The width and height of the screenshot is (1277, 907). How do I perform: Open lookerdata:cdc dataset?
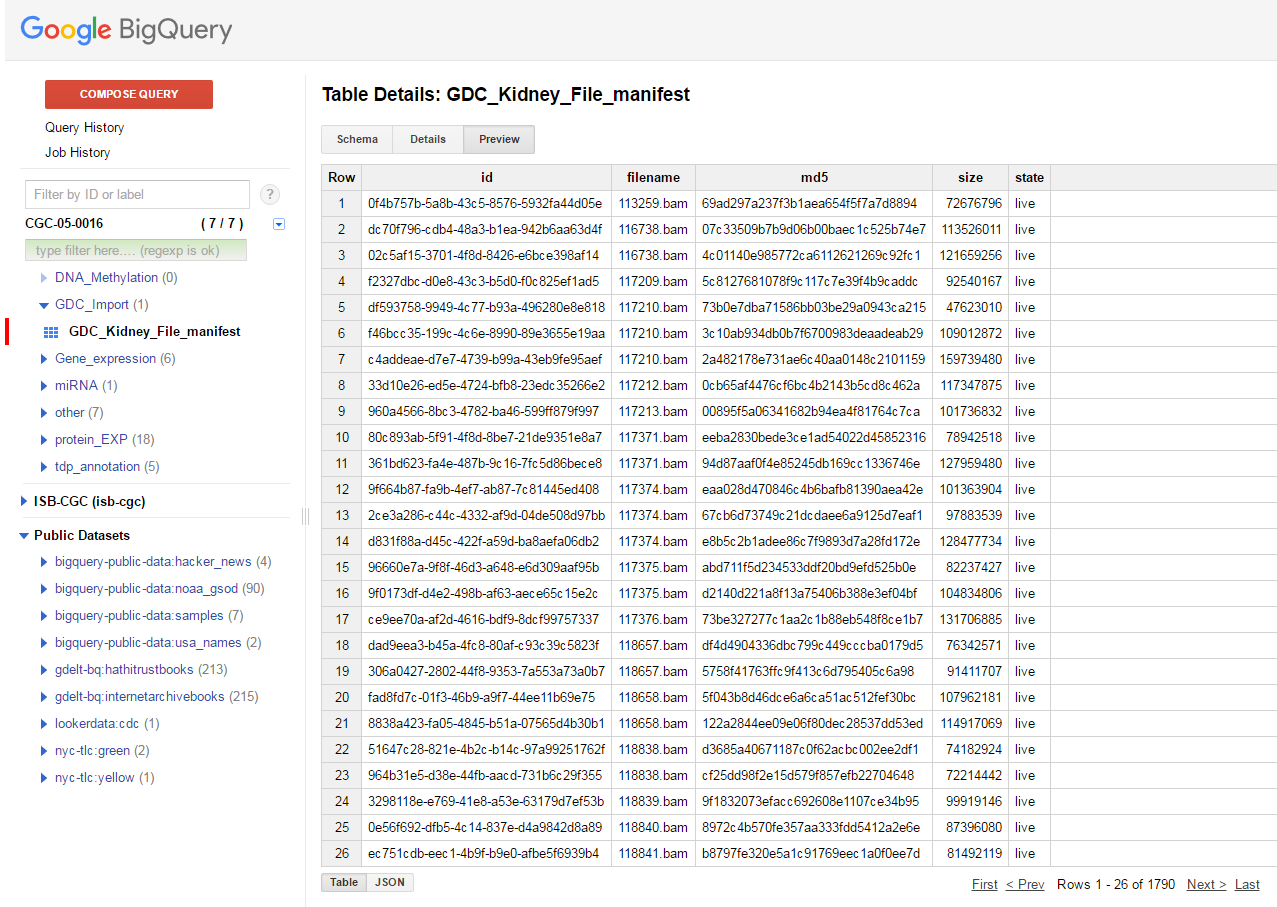[97, 724]
